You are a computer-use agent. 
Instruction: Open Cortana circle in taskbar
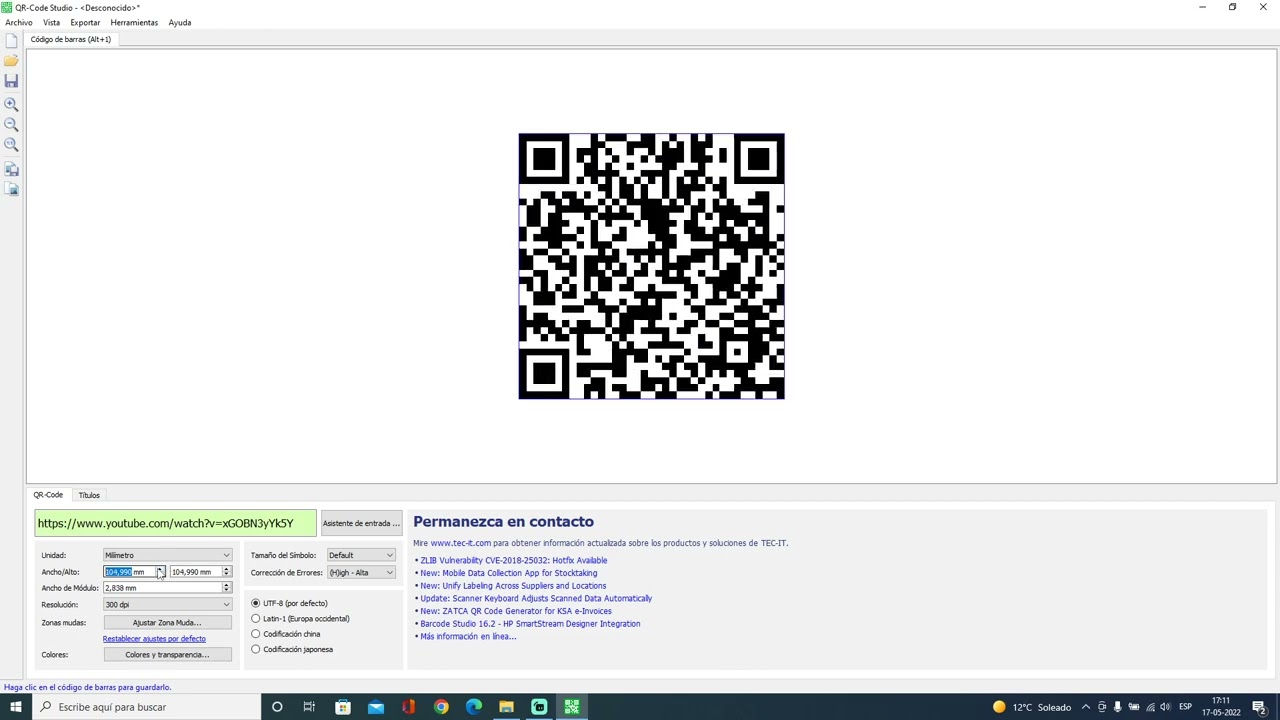pyautogui.click(x=277, y=707)
